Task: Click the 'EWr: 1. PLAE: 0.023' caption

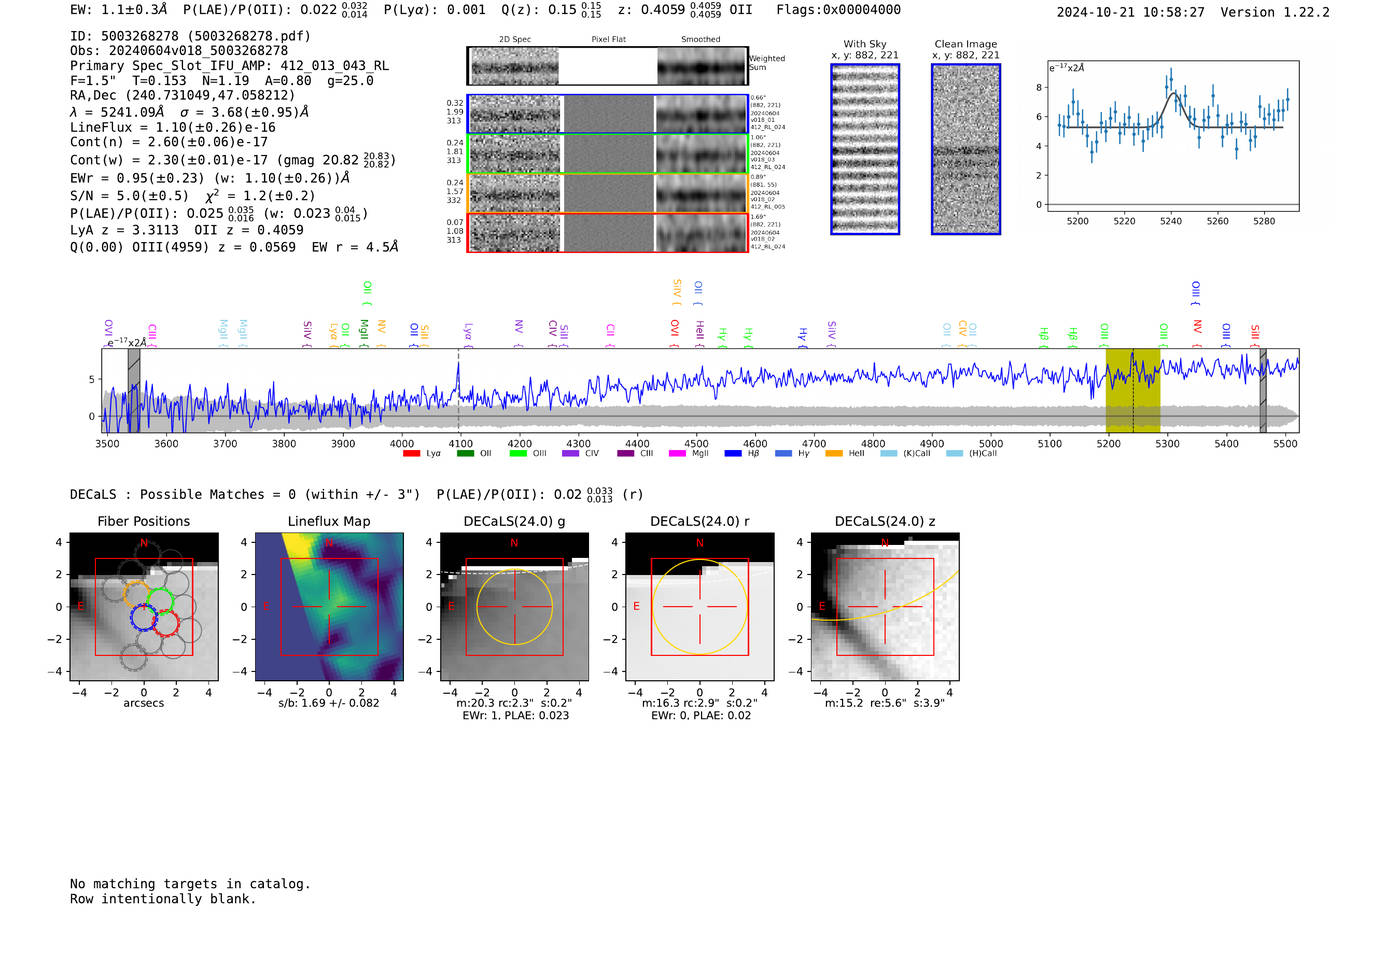Action: click(x=515, y=716)
